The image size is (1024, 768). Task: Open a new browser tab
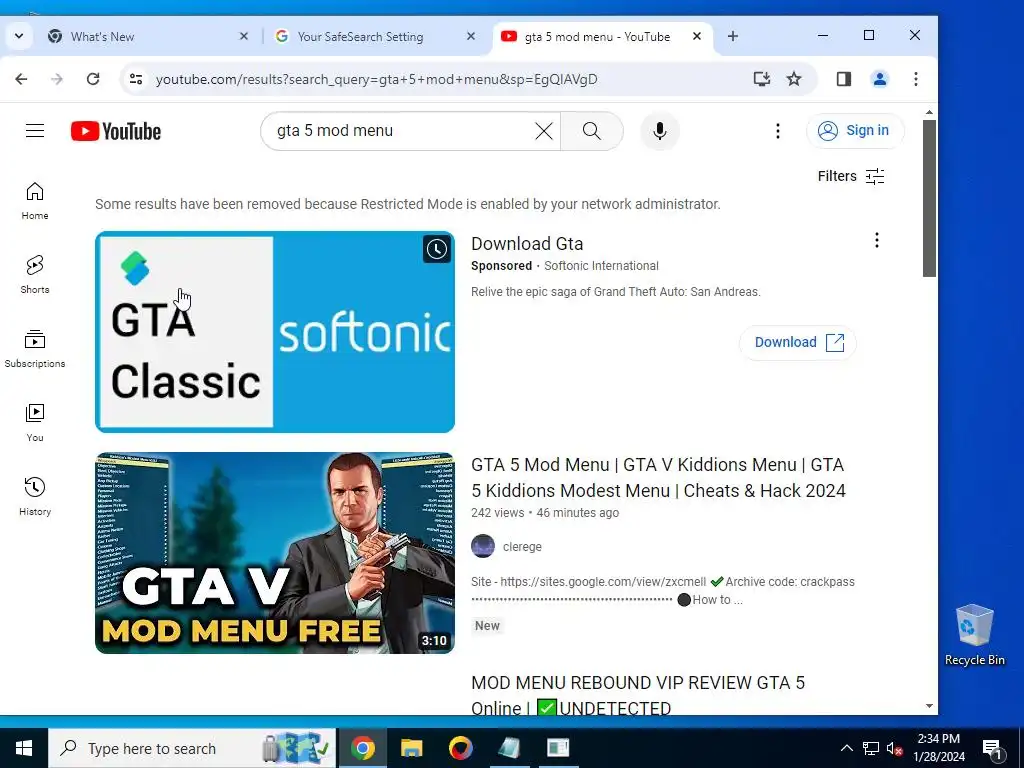pos(733,37)
